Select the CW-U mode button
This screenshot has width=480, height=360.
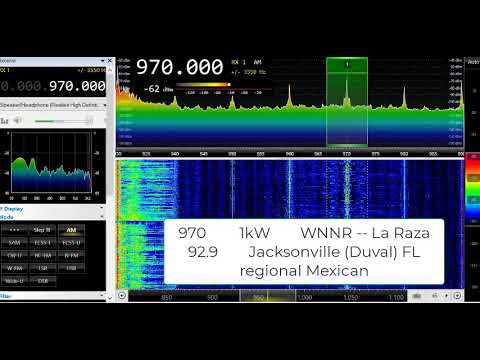tap(14, 255)
